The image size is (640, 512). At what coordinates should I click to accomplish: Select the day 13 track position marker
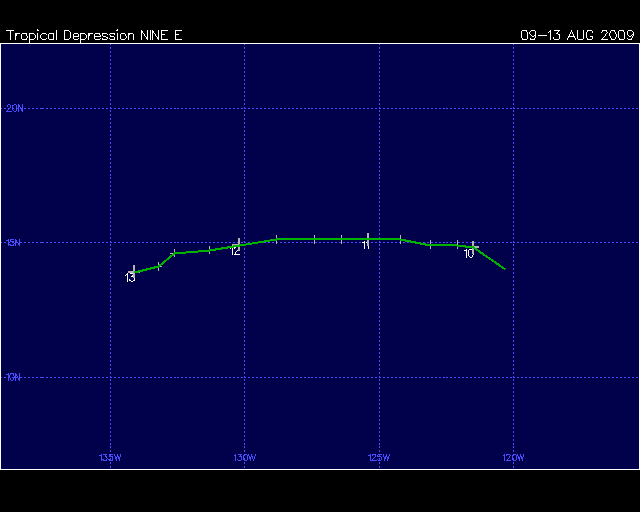[133, 271]
